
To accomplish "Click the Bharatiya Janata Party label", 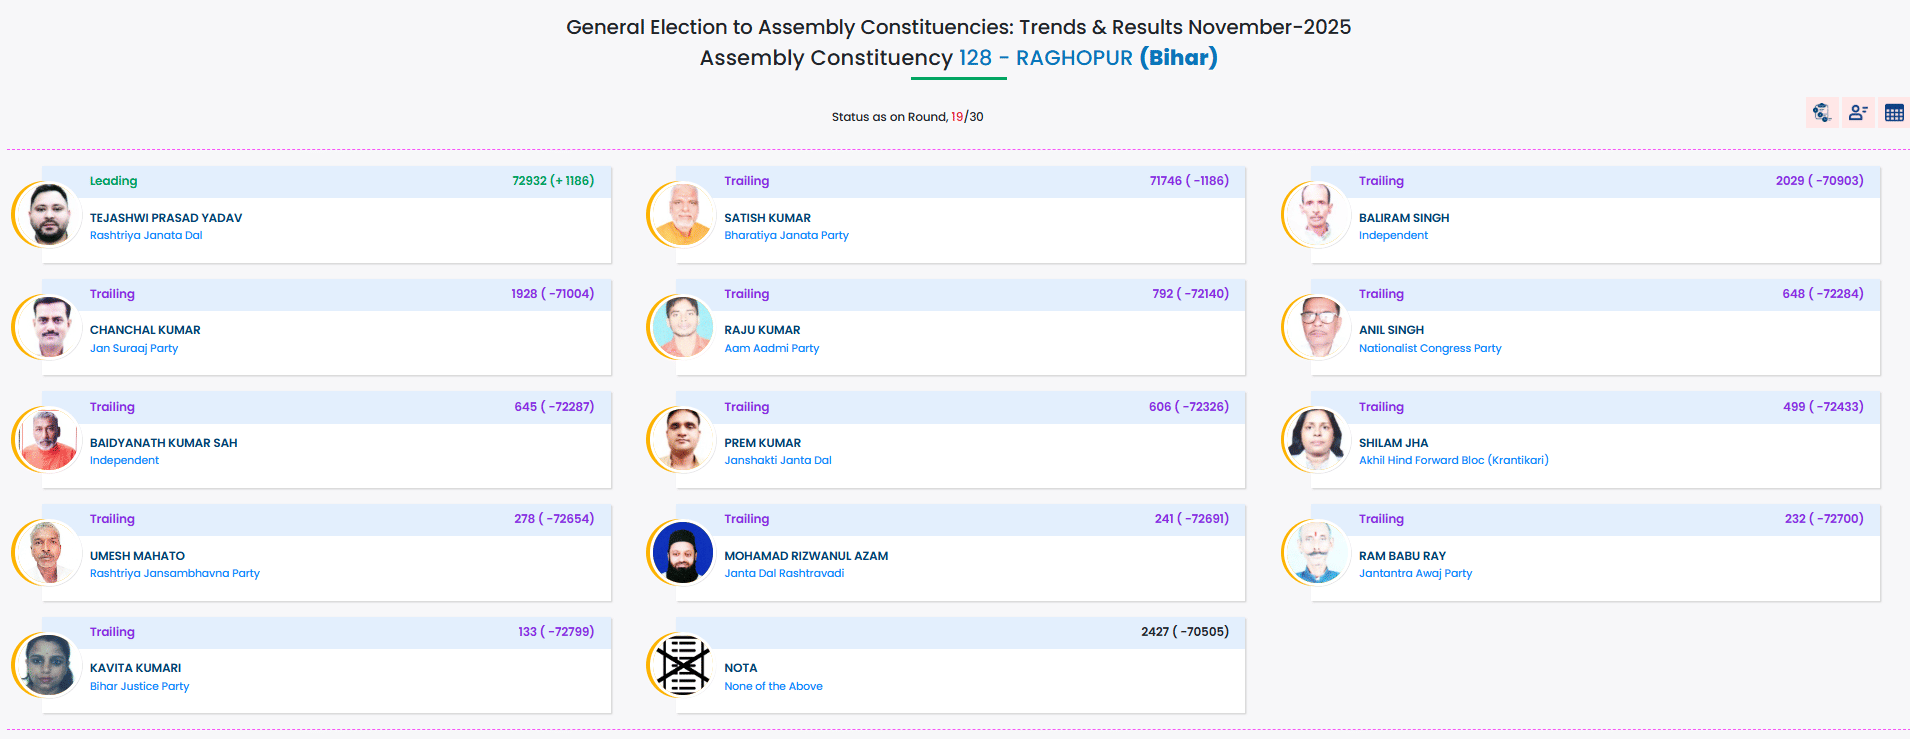I will click(x=786, y=236).
